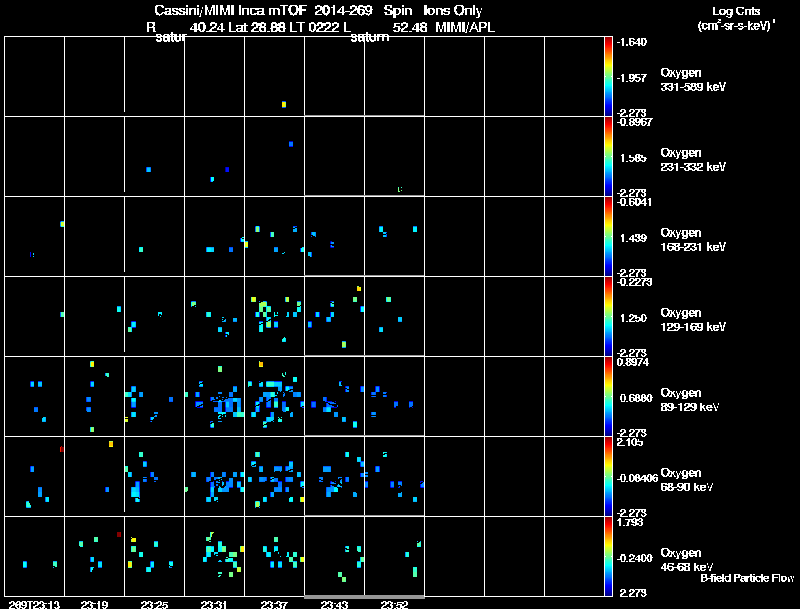The height and width of the screenshot is (609, 800).
Task: Click the "MIMI/APL" credit text
Action: (465, 27)
